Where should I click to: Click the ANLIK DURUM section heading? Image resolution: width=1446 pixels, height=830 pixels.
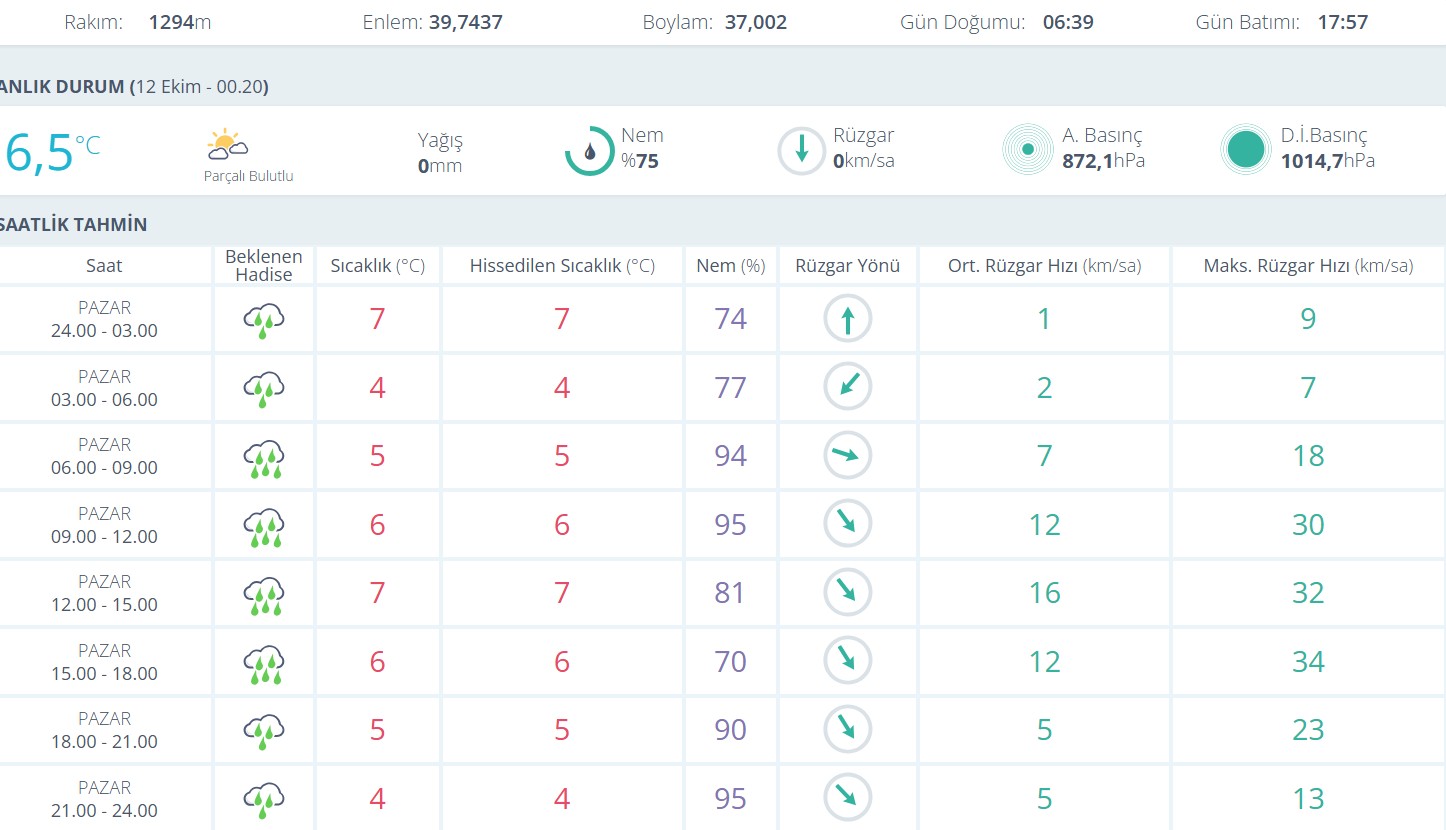[x=134, y=87]
